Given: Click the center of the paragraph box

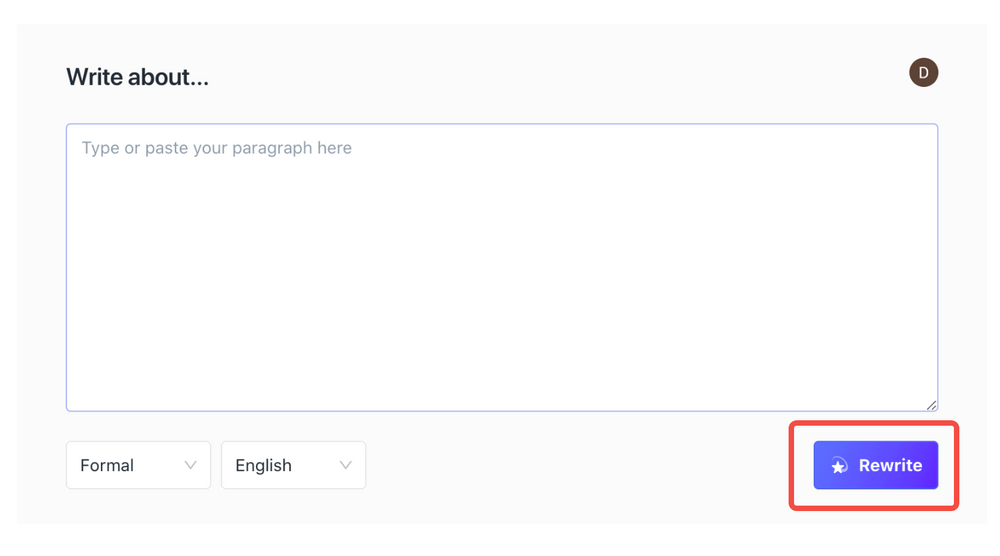Looking at the screenshot, I should (x=502, y=267).
